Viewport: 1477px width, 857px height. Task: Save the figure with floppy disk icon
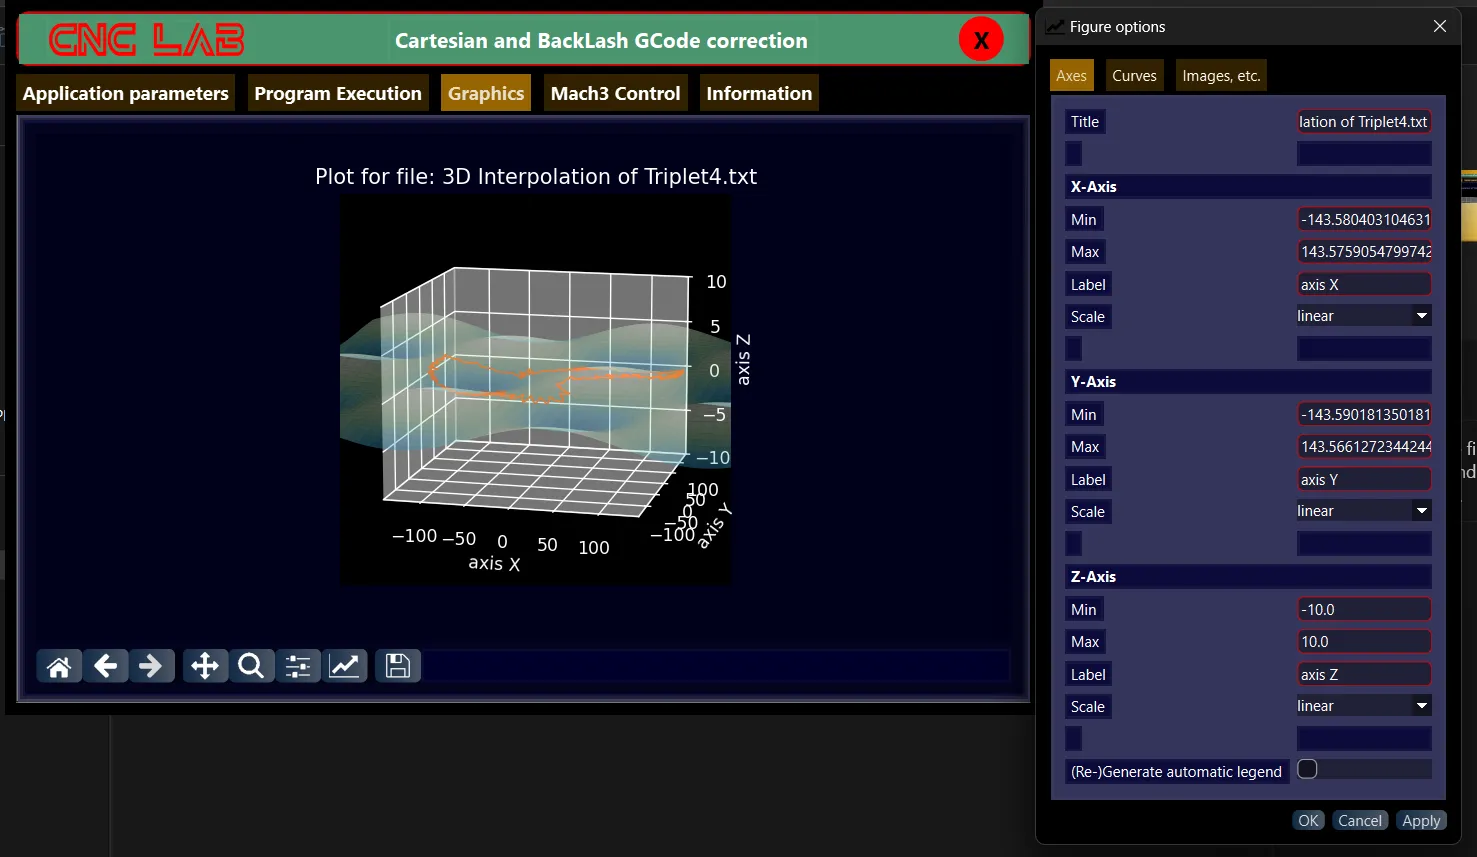397,666
